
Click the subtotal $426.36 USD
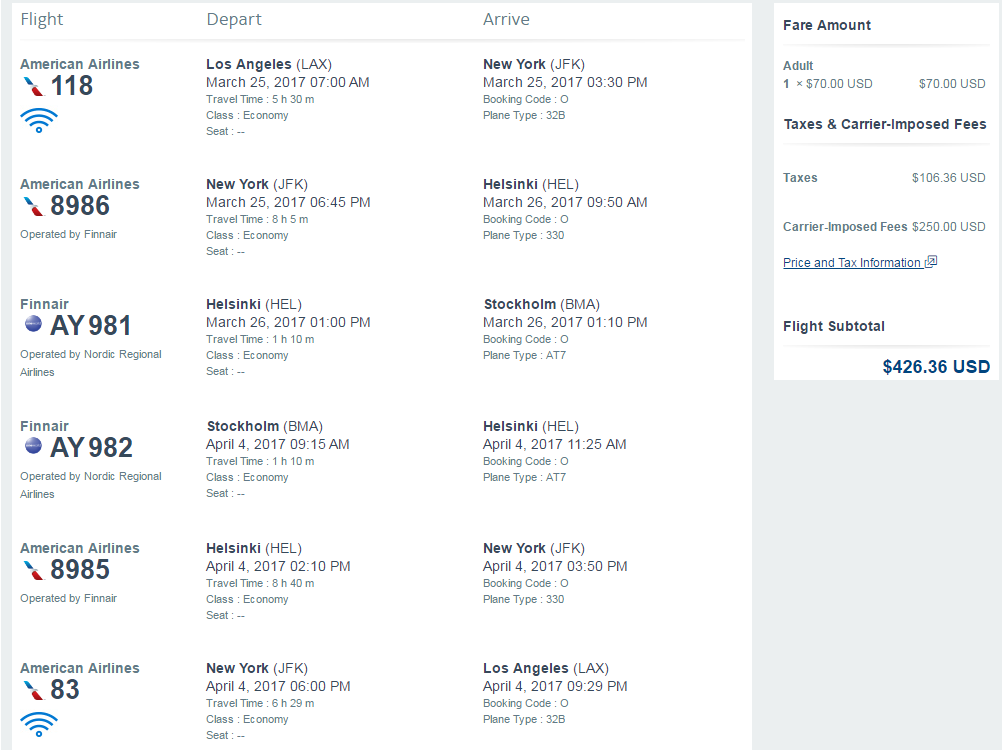point(936,367)
